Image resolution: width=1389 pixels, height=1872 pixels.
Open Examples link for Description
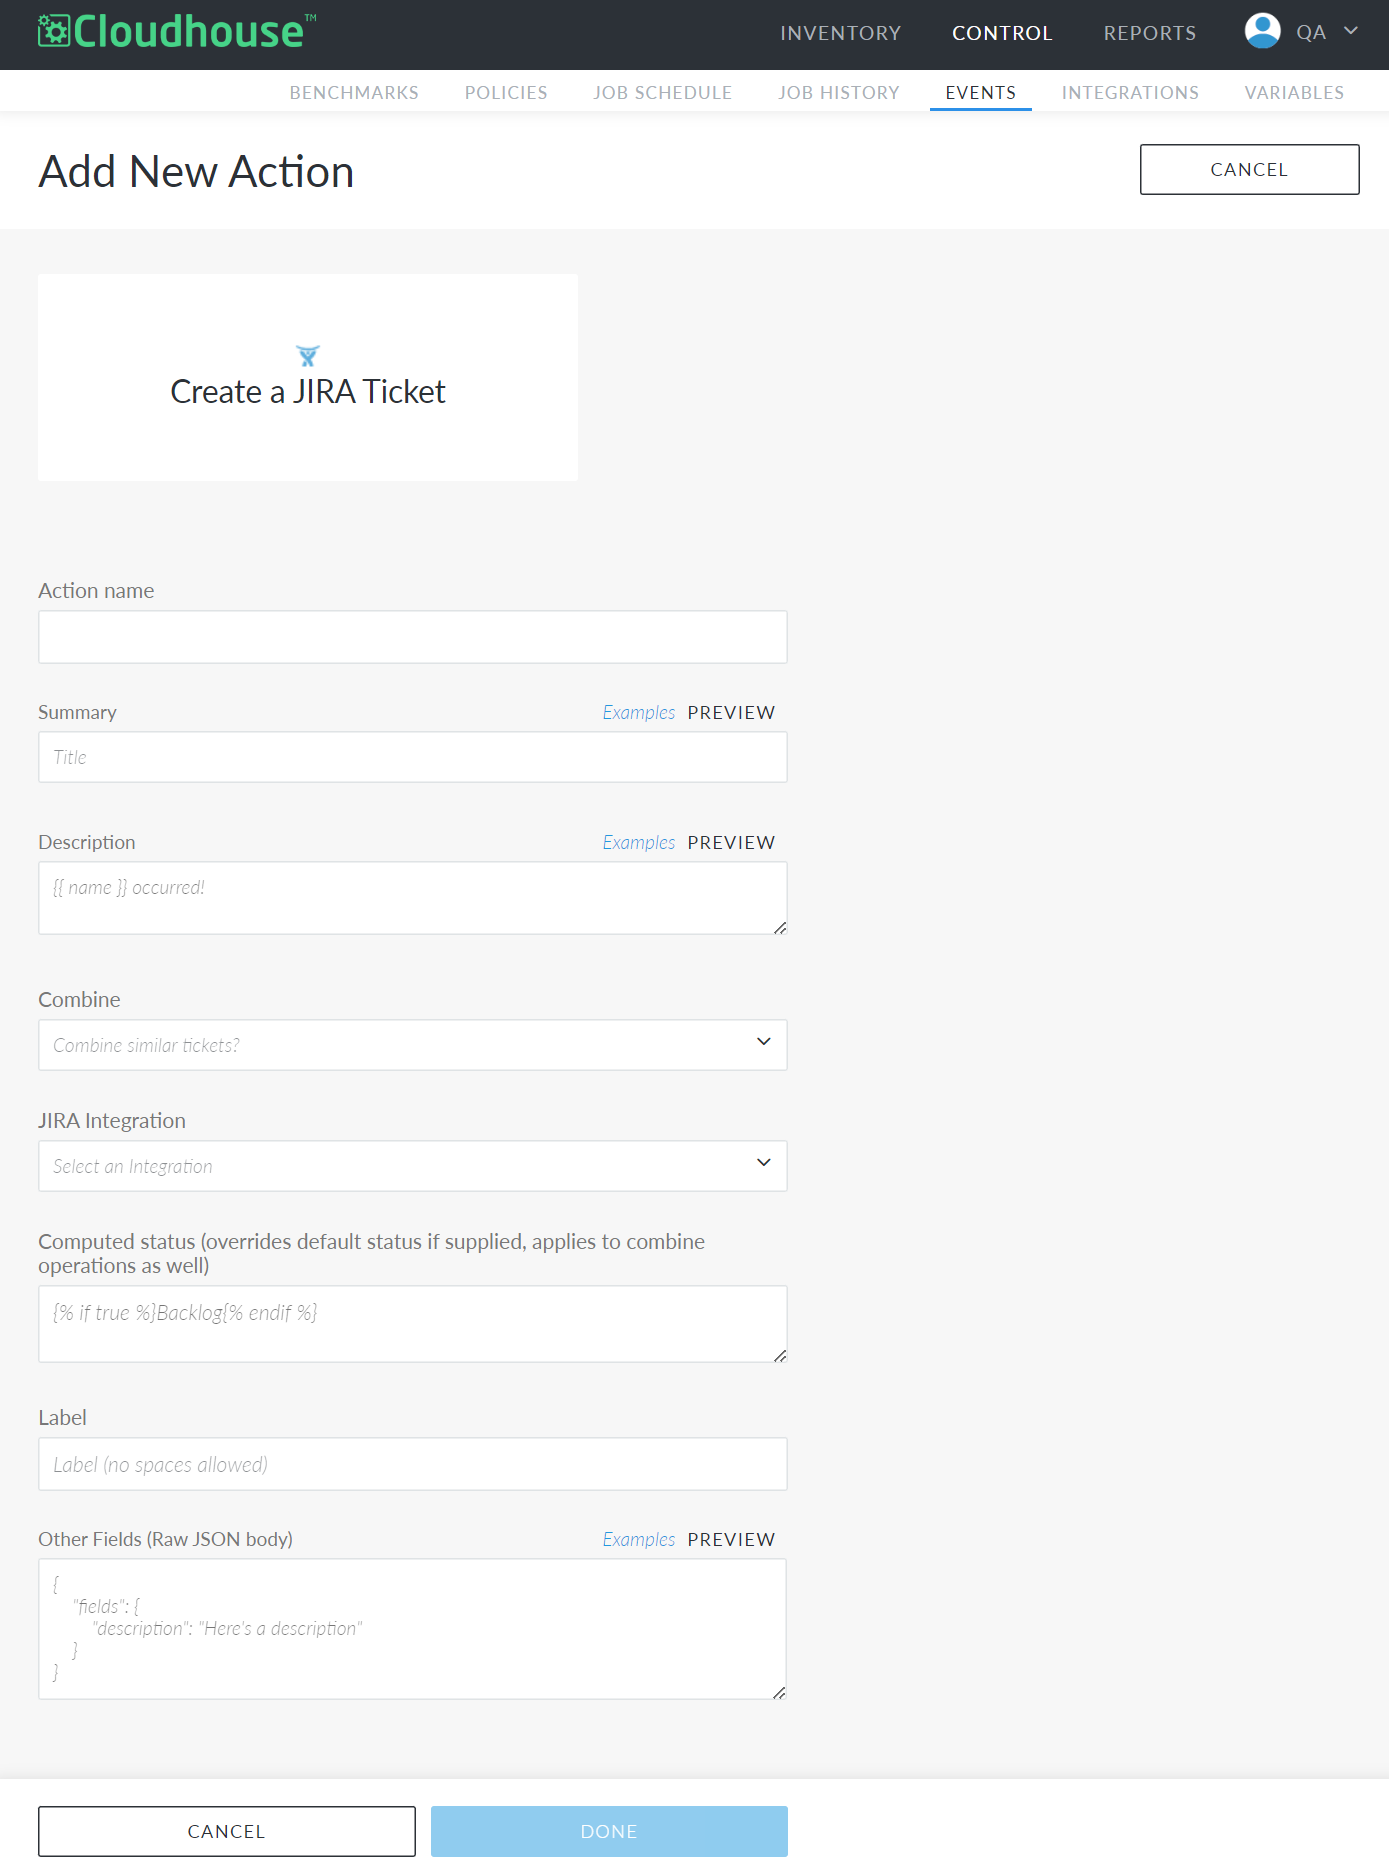pyautogui.click(x=639, y=842)
